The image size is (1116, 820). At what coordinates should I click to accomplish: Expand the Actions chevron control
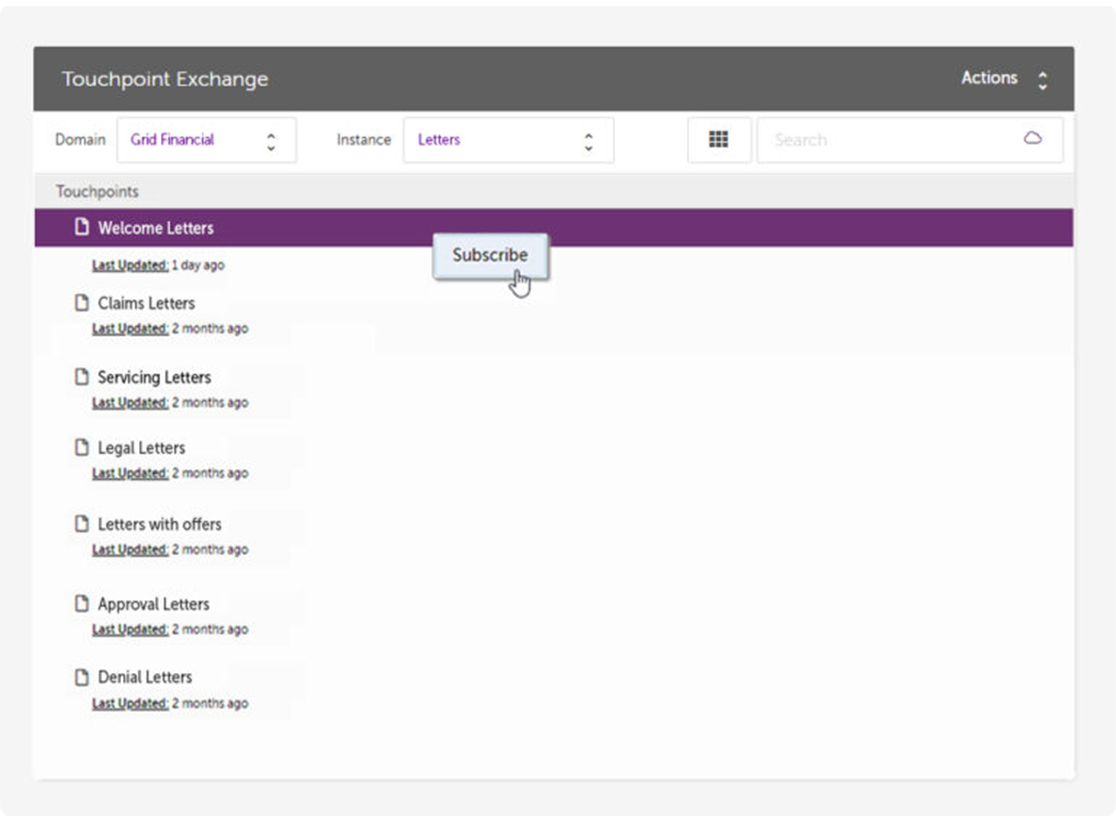(x=1041, y=78)
